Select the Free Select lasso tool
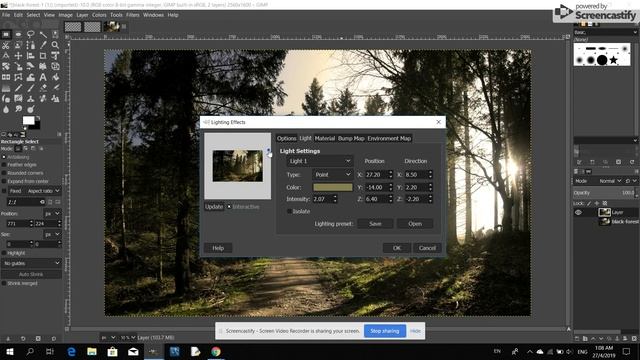This screenshot has width=640, height=360. coord(31,35)
